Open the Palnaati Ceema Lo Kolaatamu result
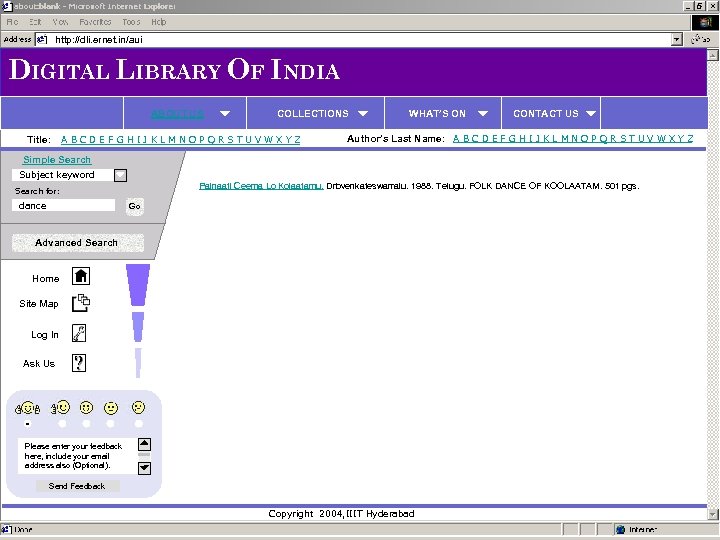Screen dimensions: 720x540 [x=261, y=186]
